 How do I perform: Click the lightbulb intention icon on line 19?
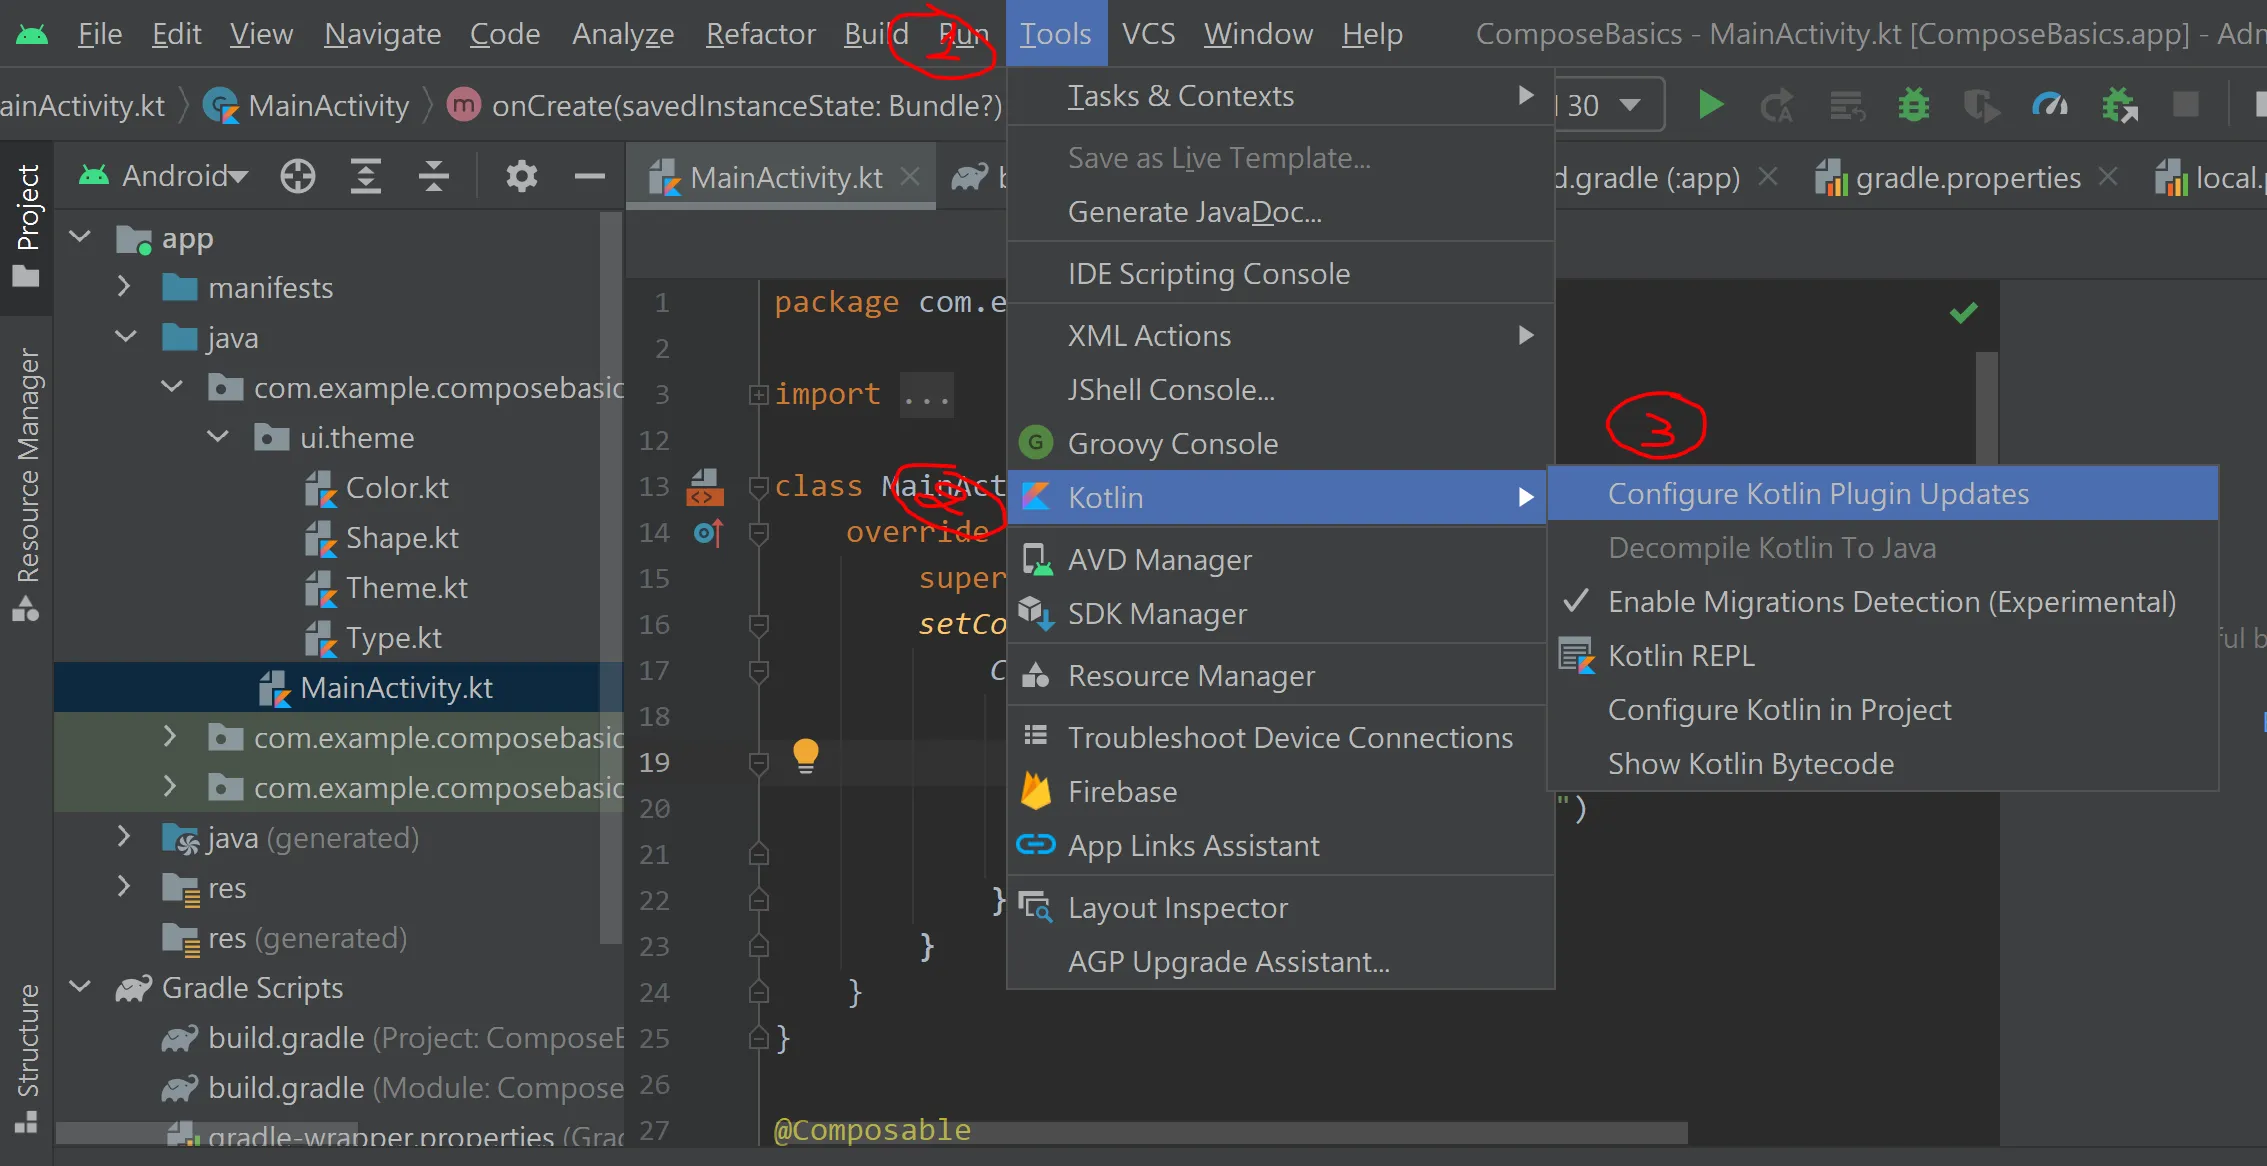pyautogui.click(x=805, y=756)
